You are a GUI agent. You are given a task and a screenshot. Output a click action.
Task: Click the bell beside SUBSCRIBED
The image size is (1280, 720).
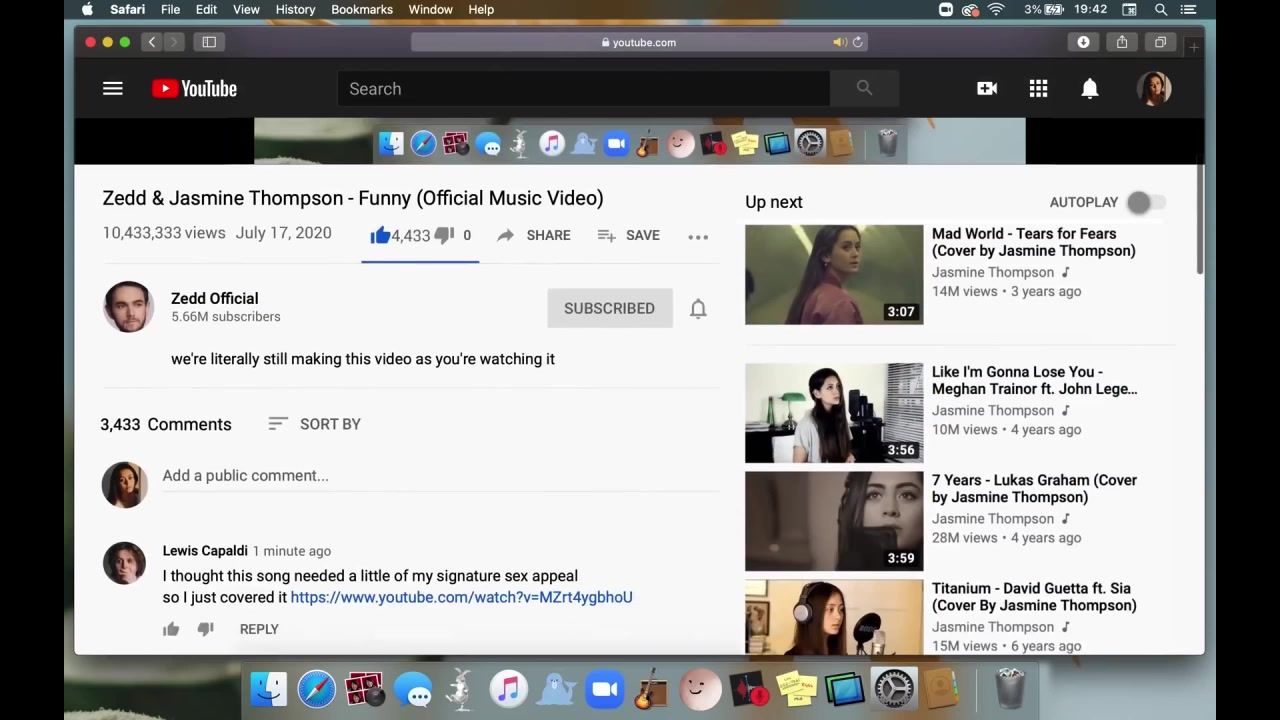[698, 308]
